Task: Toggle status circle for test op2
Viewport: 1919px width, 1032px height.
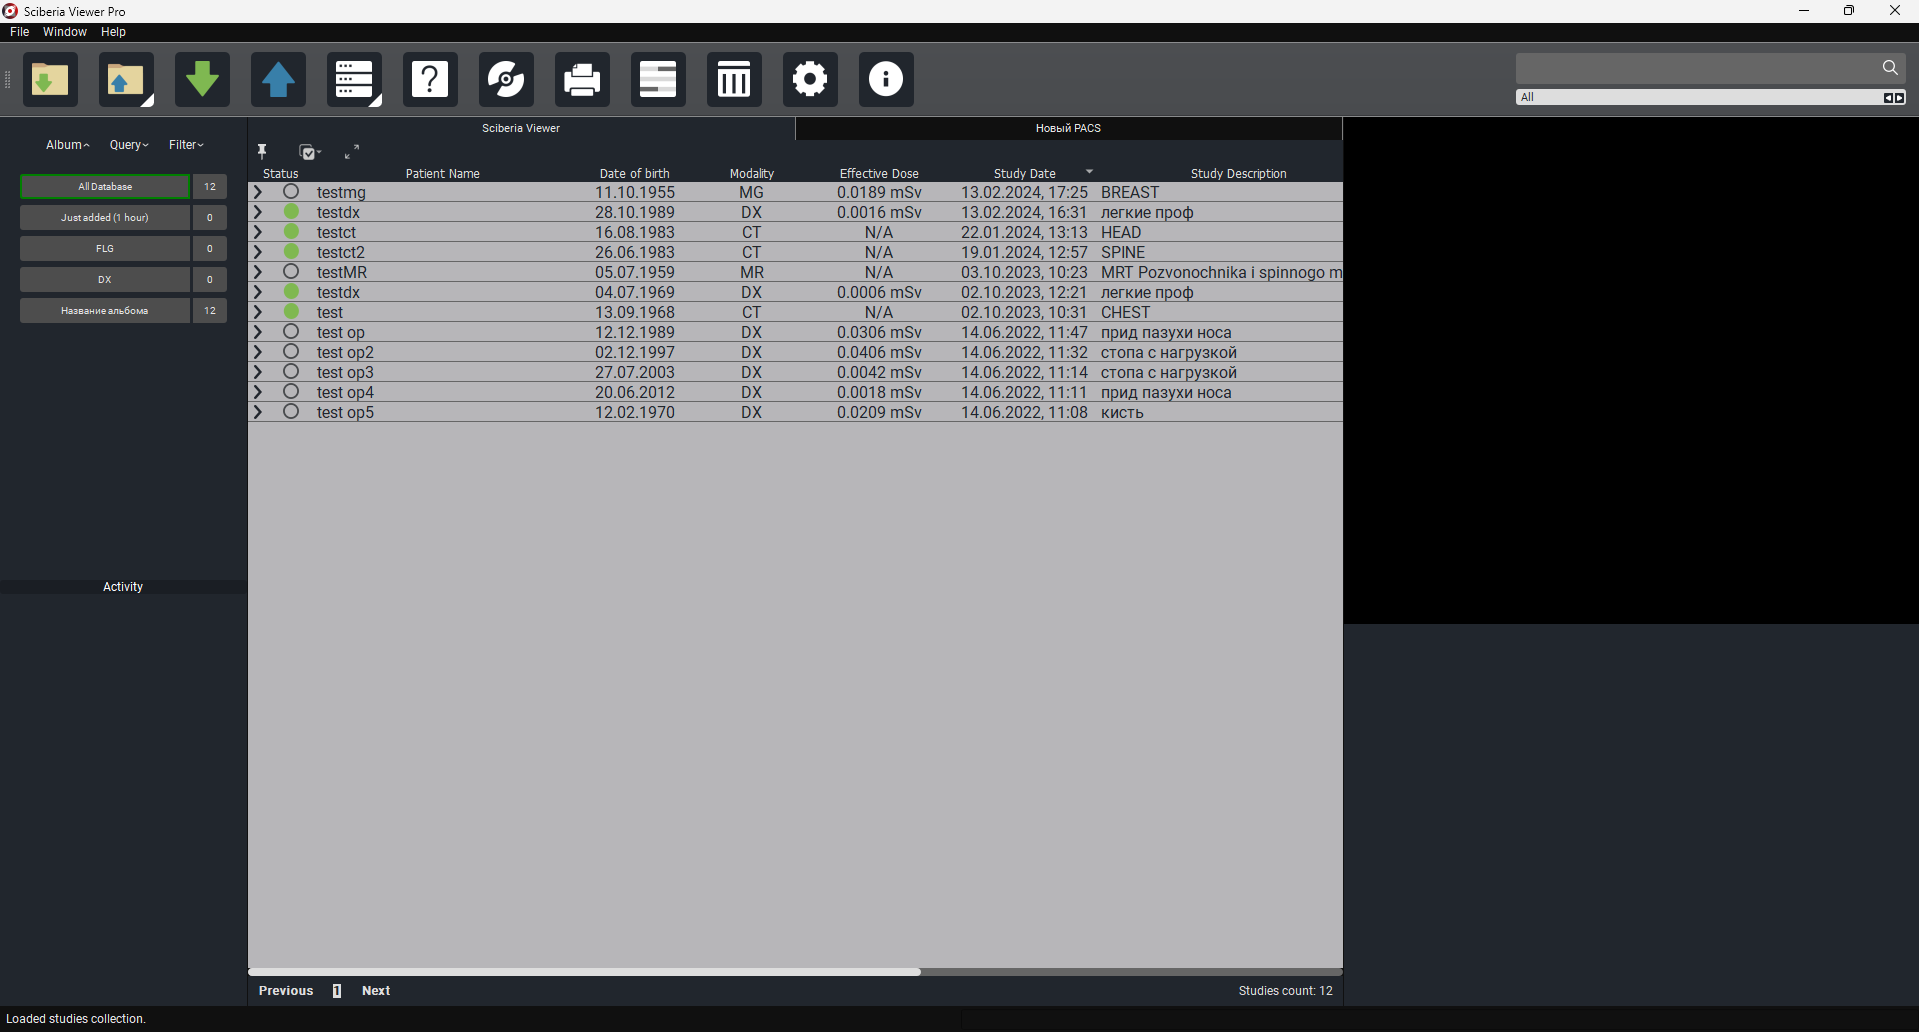Action: point(291,352)
